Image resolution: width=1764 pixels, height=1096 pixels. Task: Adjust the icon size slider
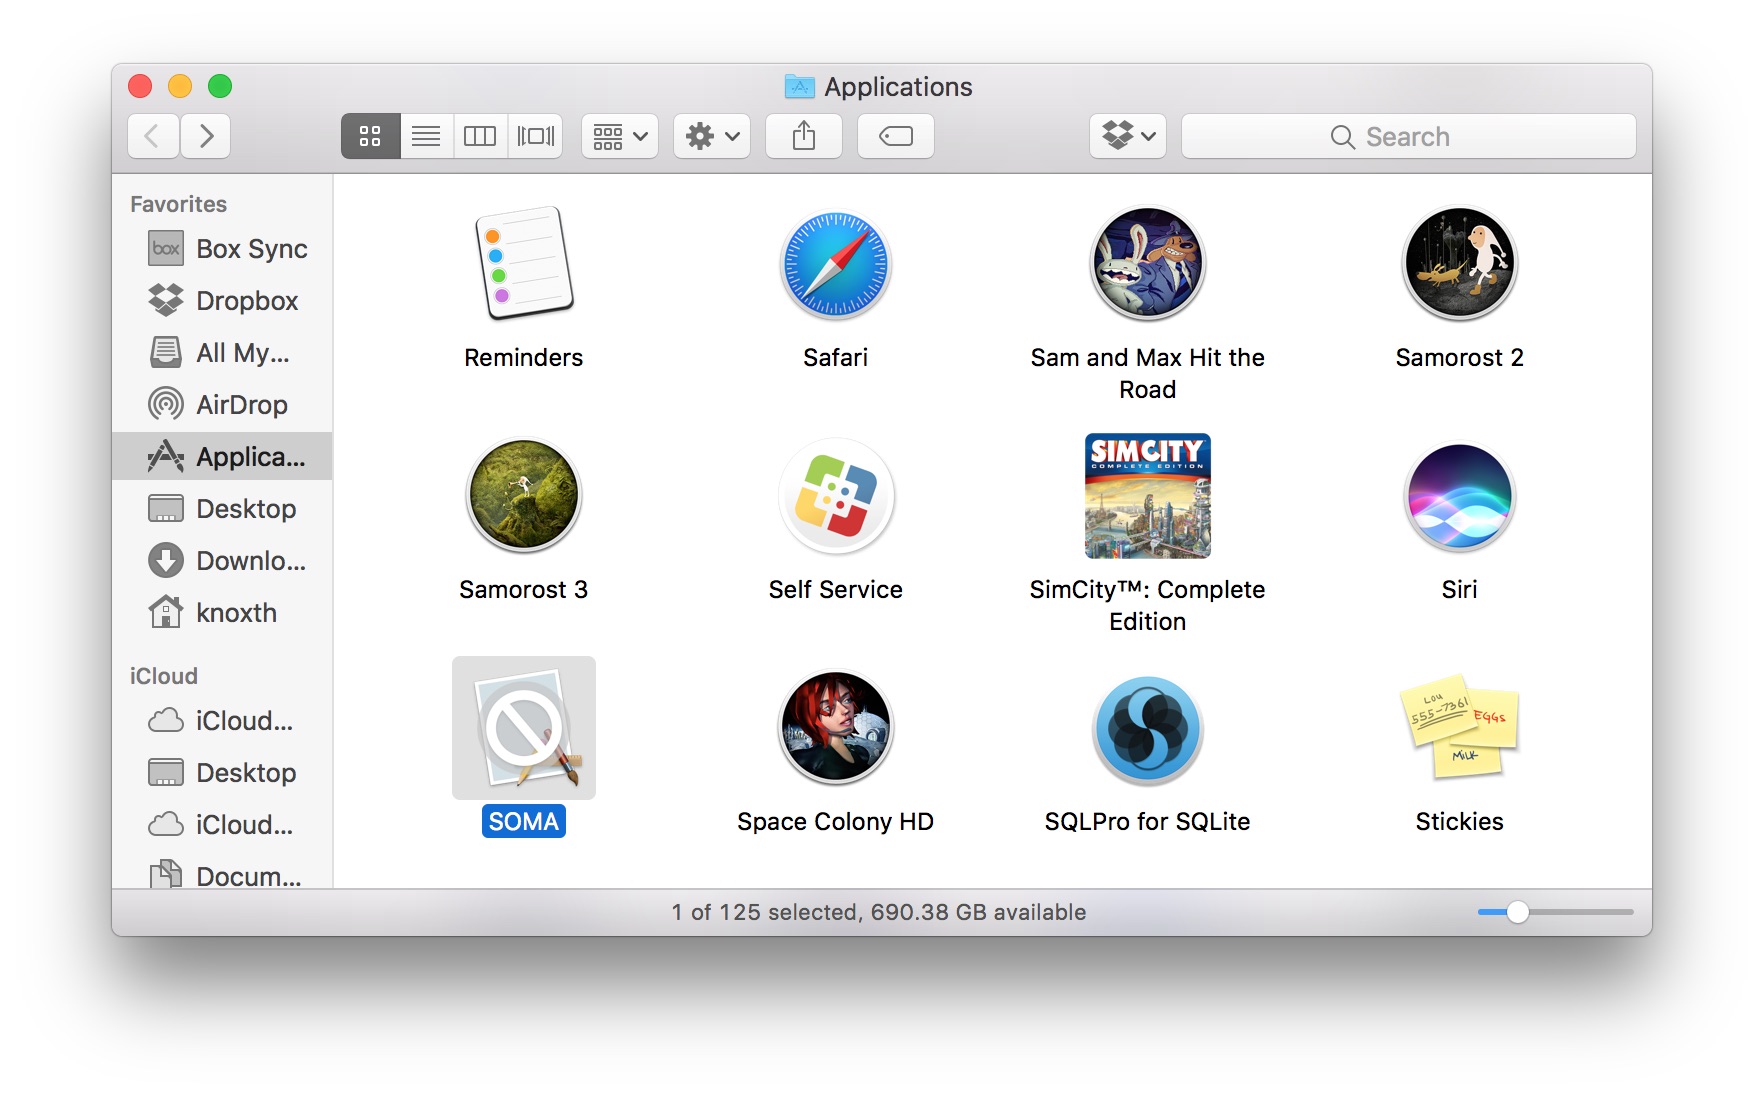point(1517,912)
